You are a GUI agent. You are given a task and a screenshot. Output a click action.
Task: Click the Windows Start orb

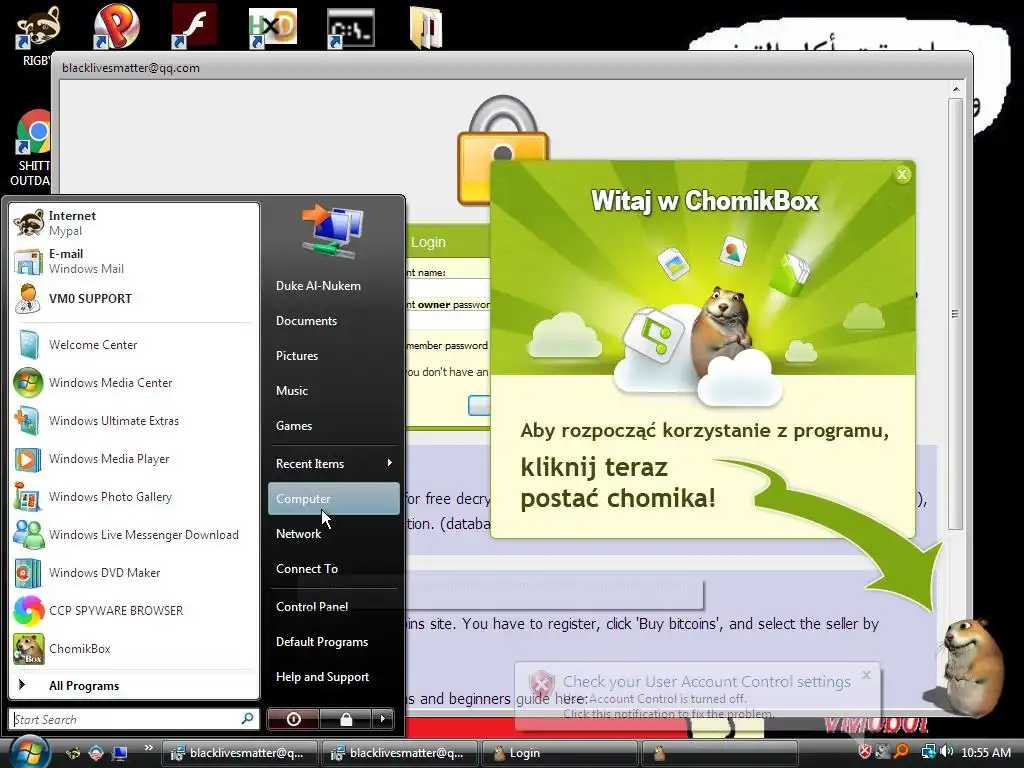29,751
